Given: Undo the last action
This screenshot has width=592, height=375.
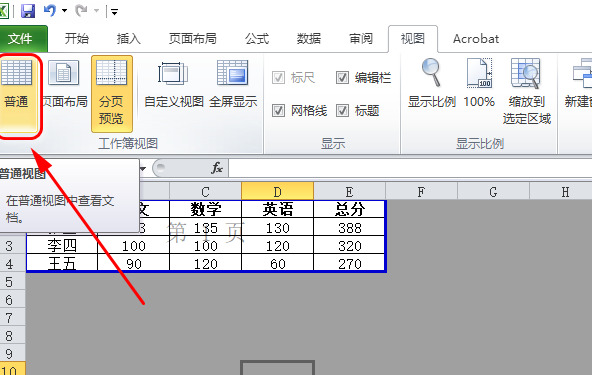Looking at the screenshot, I should [x=49, y=11].
